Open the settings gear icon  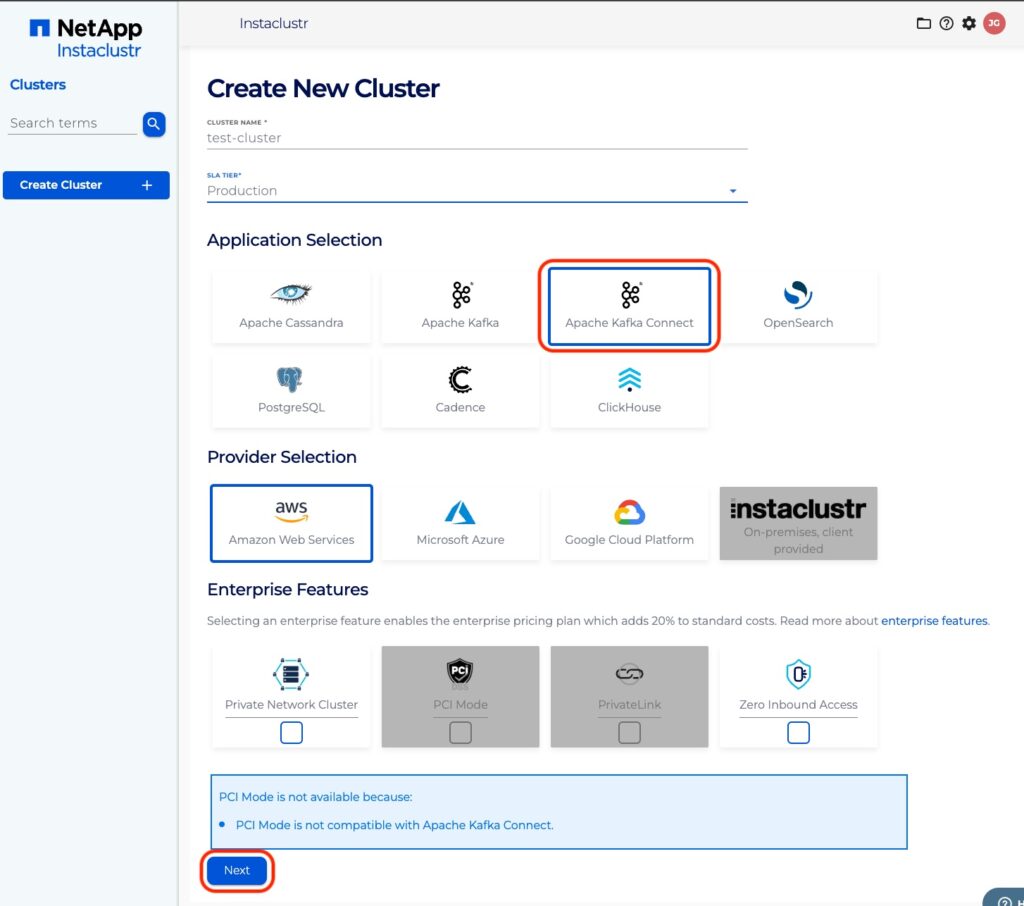click(969, 23)
